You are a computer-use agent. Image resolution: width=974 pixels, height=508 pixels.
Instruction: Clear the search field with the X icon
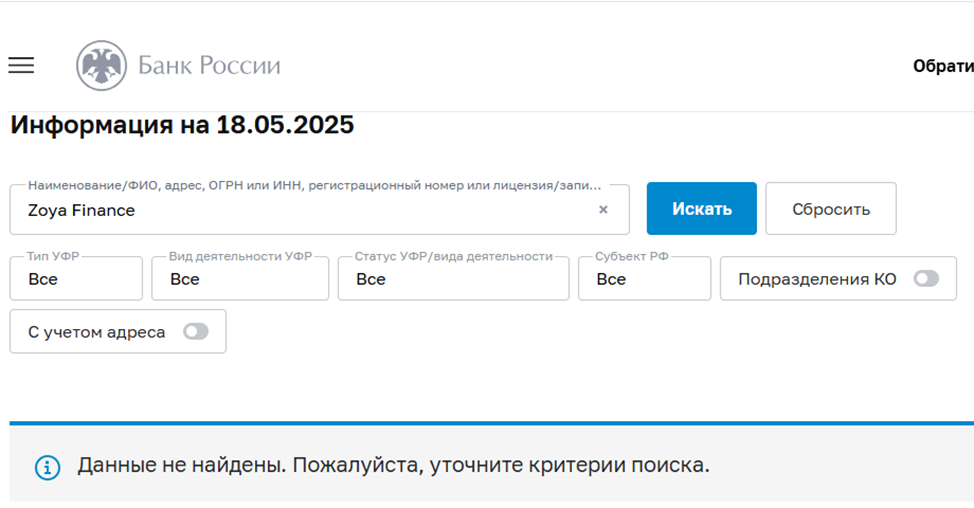coord(603,210)
